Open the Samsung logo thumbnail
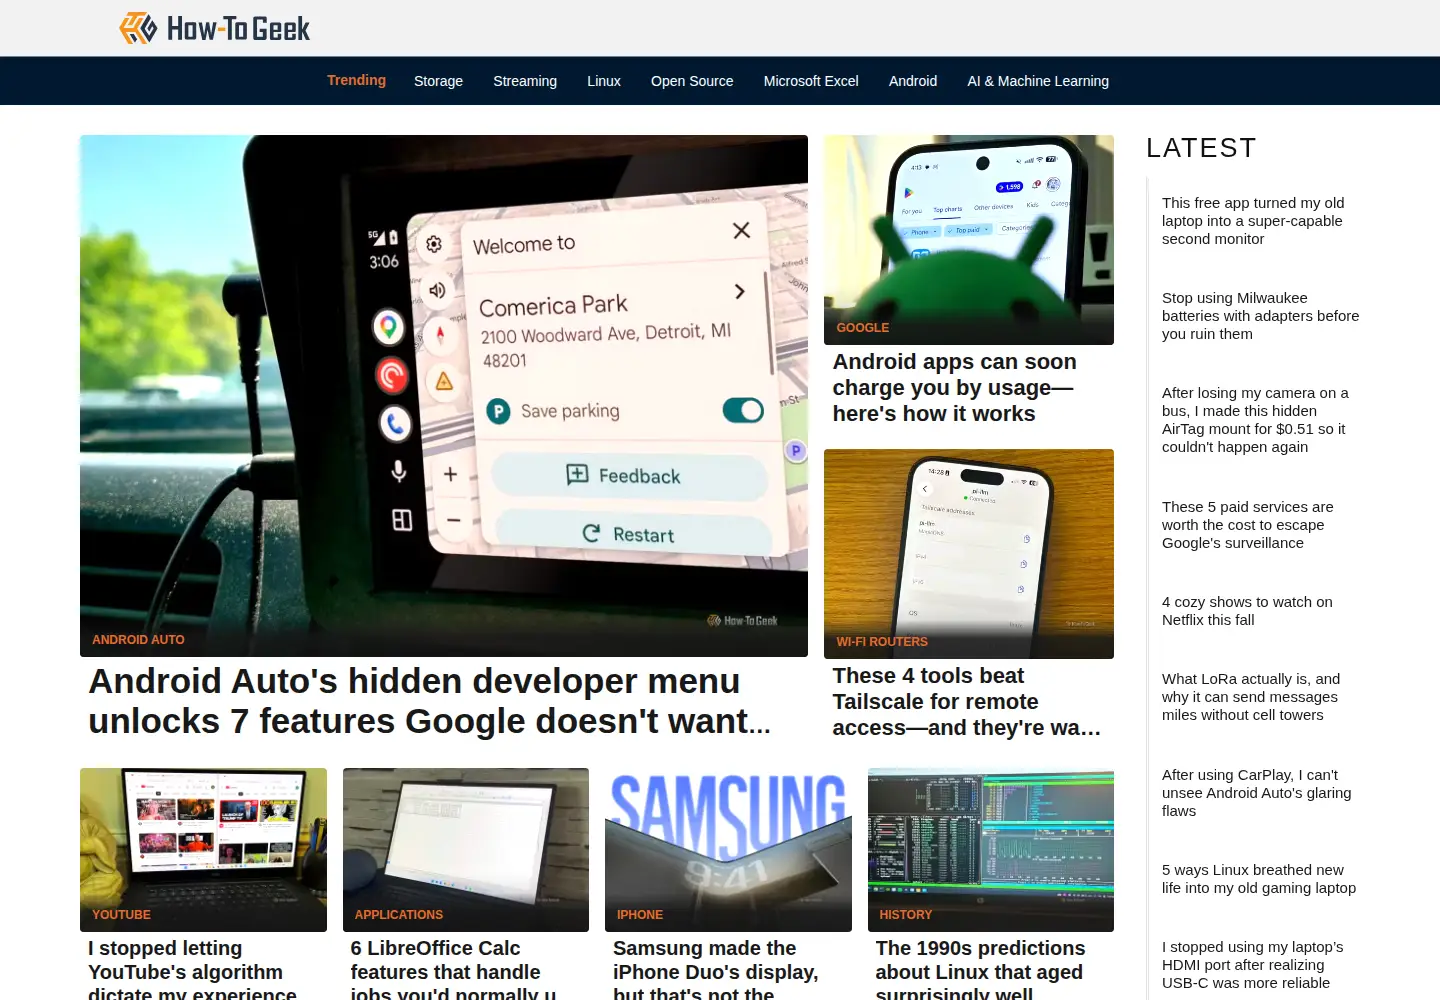This screenshot has width=1440, height=1000. point(728,850)
